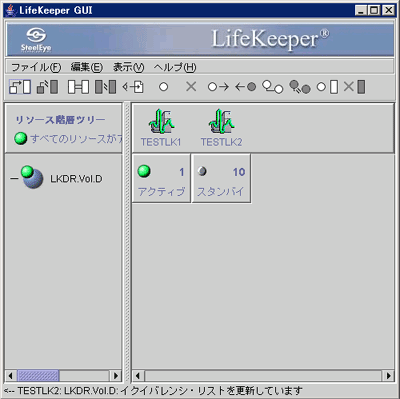Image resolution: width=400 pixels, height=399 pixels.
Task: Click the Delete dependency toolbar icon
Action: click(300, 87)
